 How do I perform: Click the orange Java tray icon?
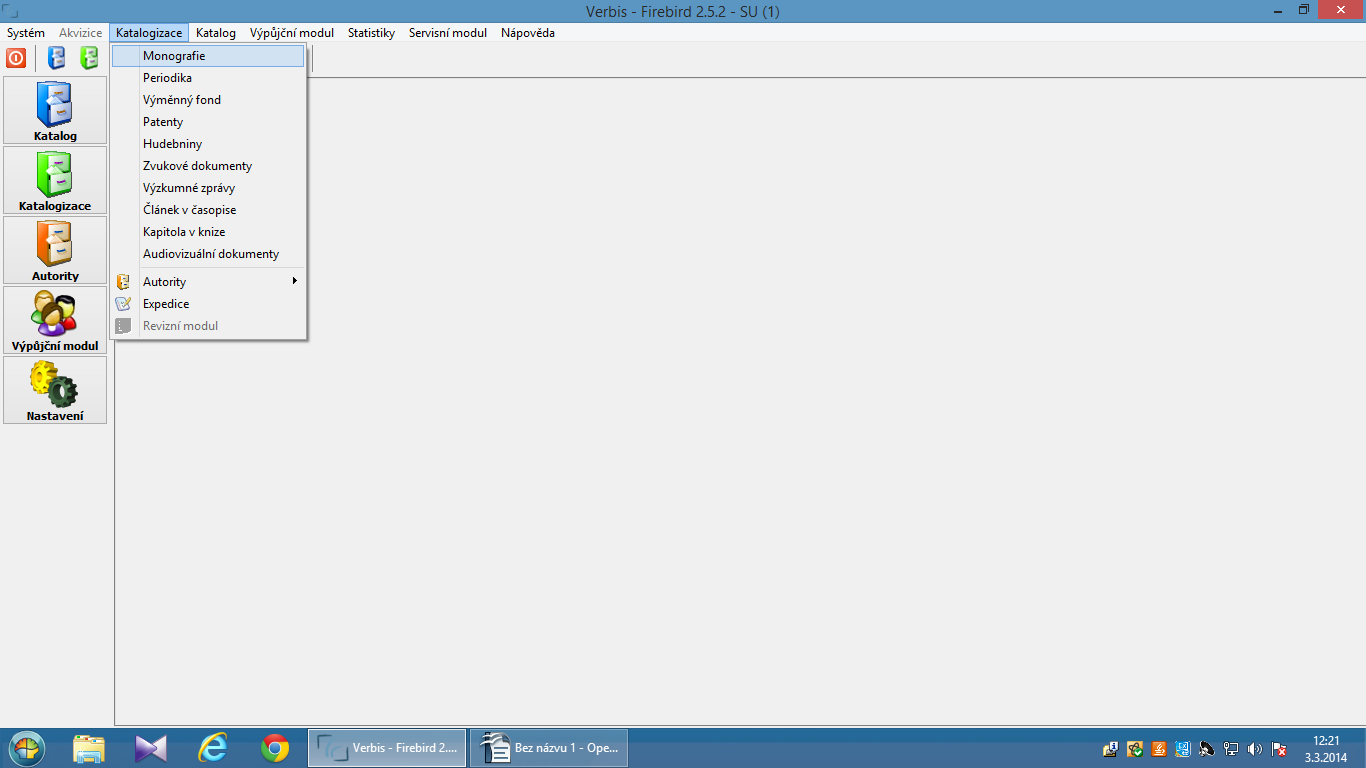1159,749
